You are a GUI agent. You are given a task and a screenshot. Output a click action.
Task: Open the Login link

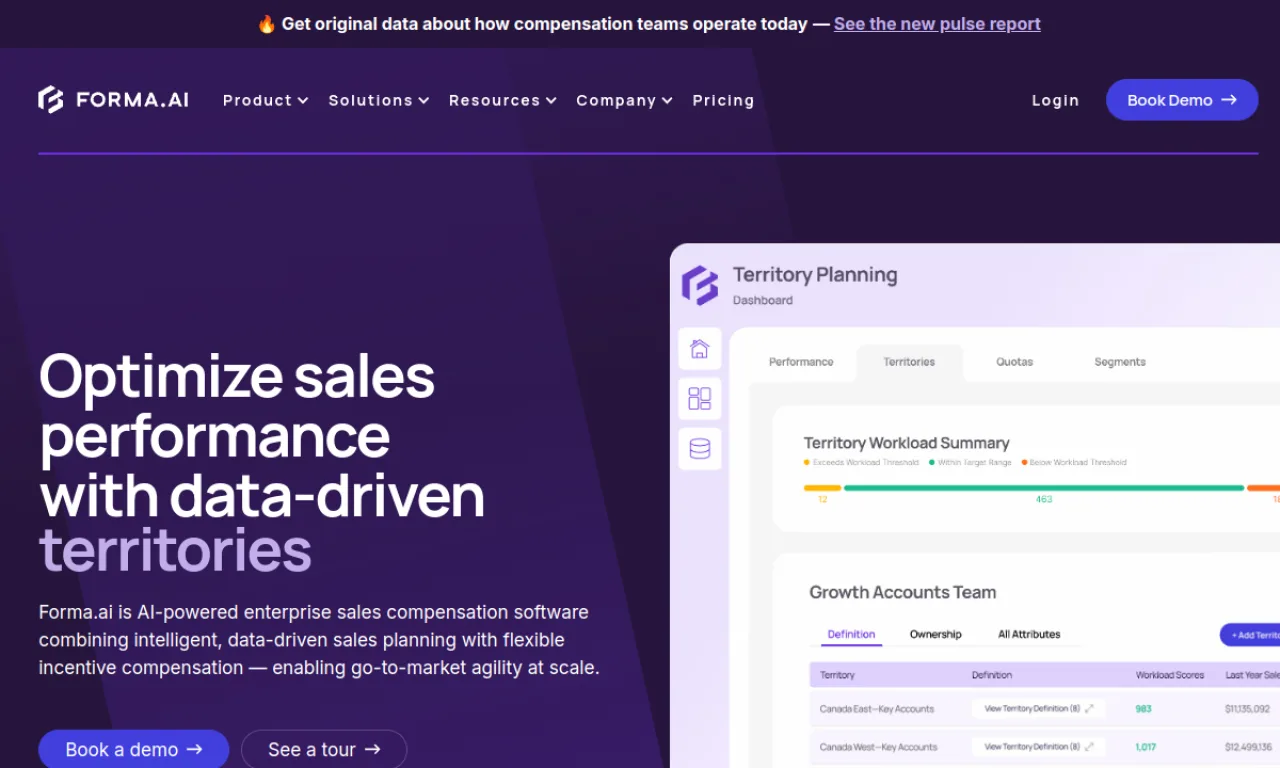pyautogui.click(x=1055, y=100)
